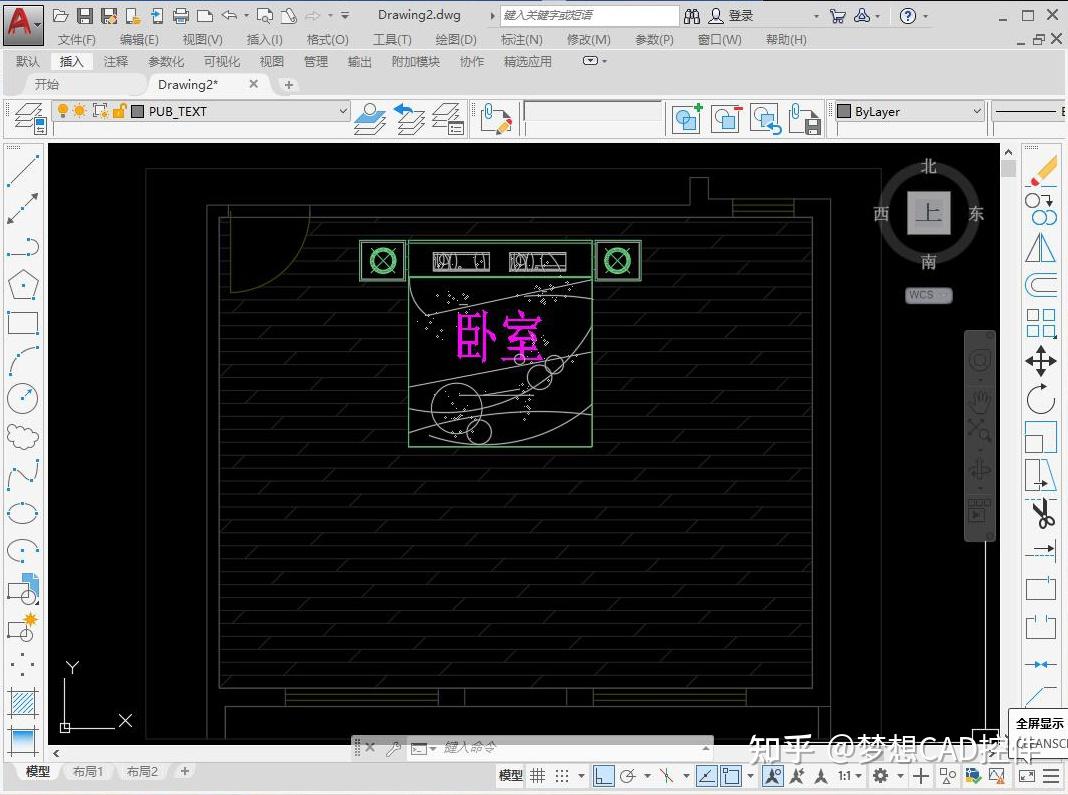Open the 绘图(D) menu
The width and height of the screenshot is (1068, 795).
456,40
